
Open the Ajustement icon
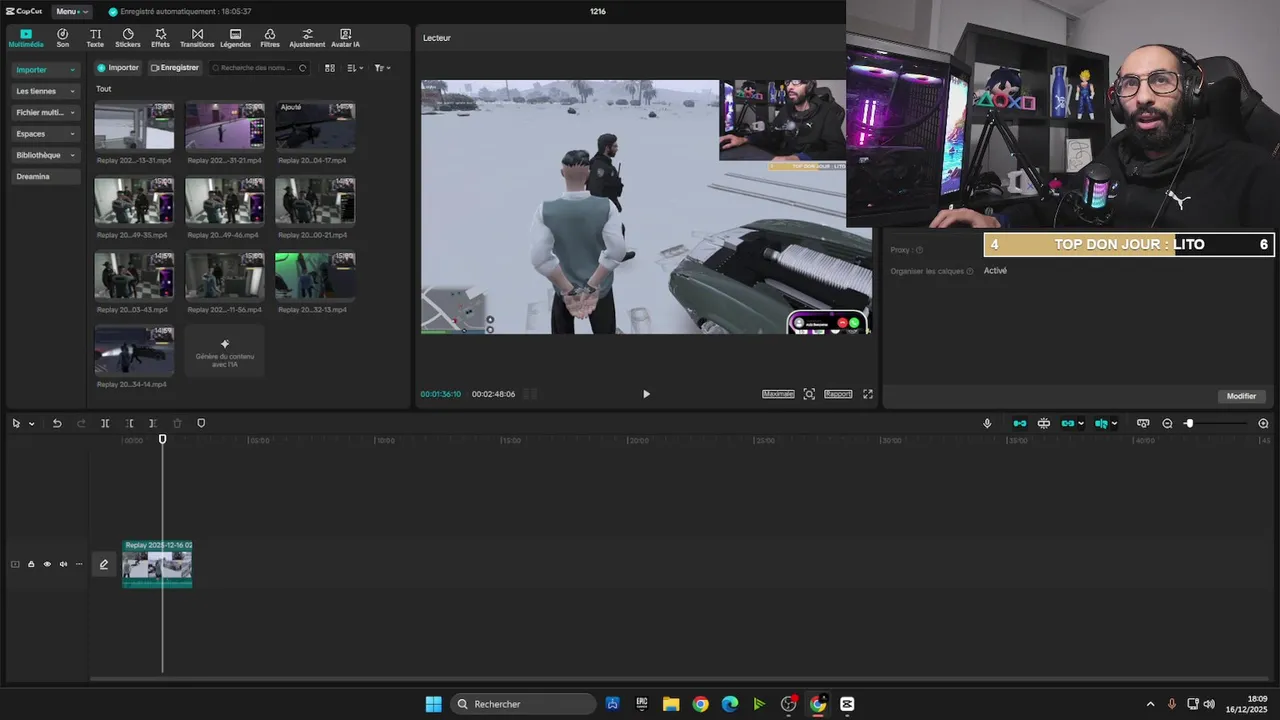[307, 38]
